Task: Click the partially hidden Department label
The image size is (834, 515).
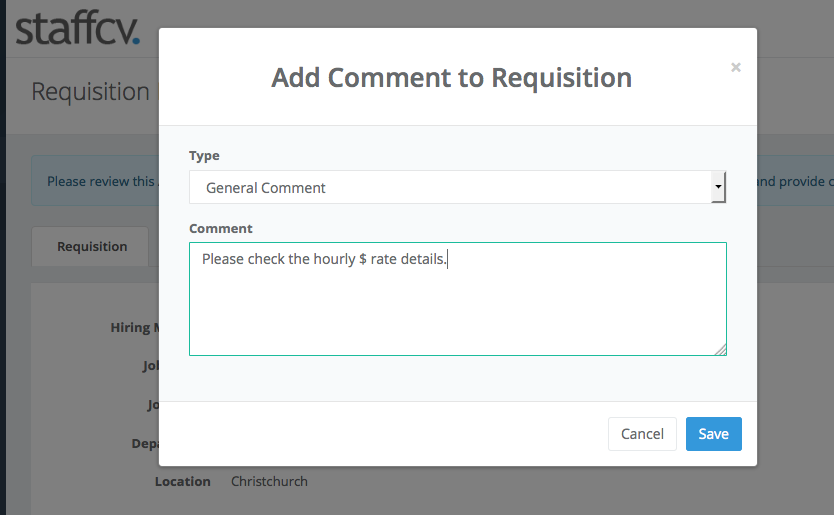Action: tap(145, 444)
